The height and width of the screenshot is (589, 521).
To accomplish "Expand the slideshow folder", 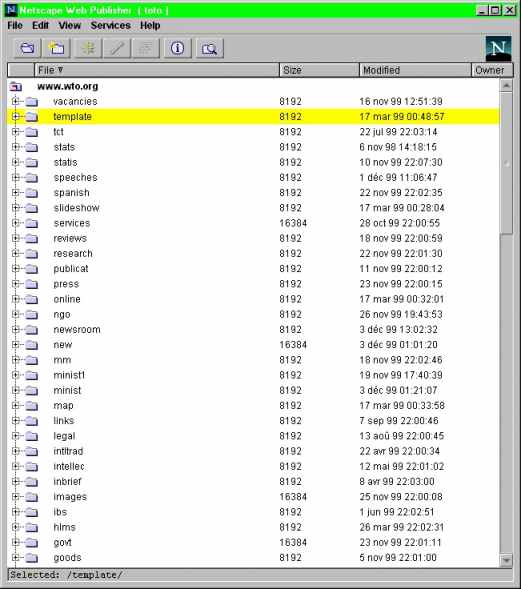I will click(x=15, y=208).
